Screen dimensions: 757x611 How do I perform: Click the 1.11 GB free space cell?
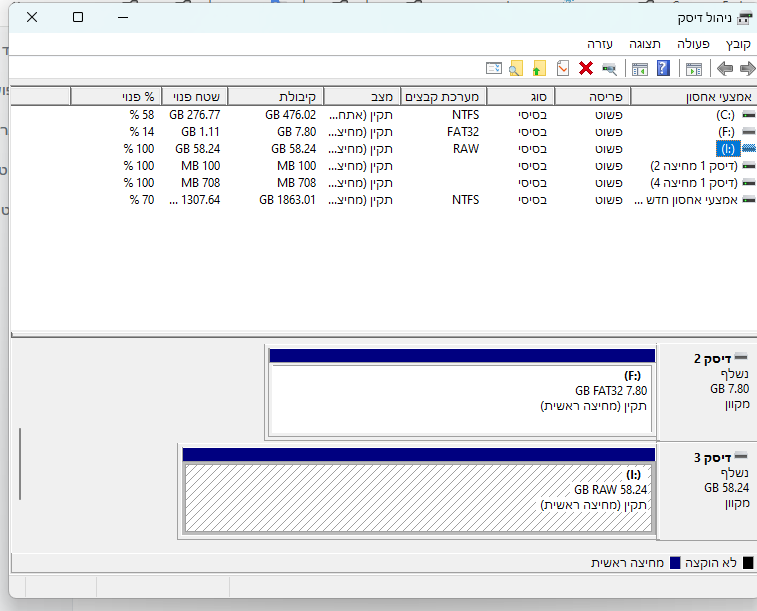coord(200,132)
